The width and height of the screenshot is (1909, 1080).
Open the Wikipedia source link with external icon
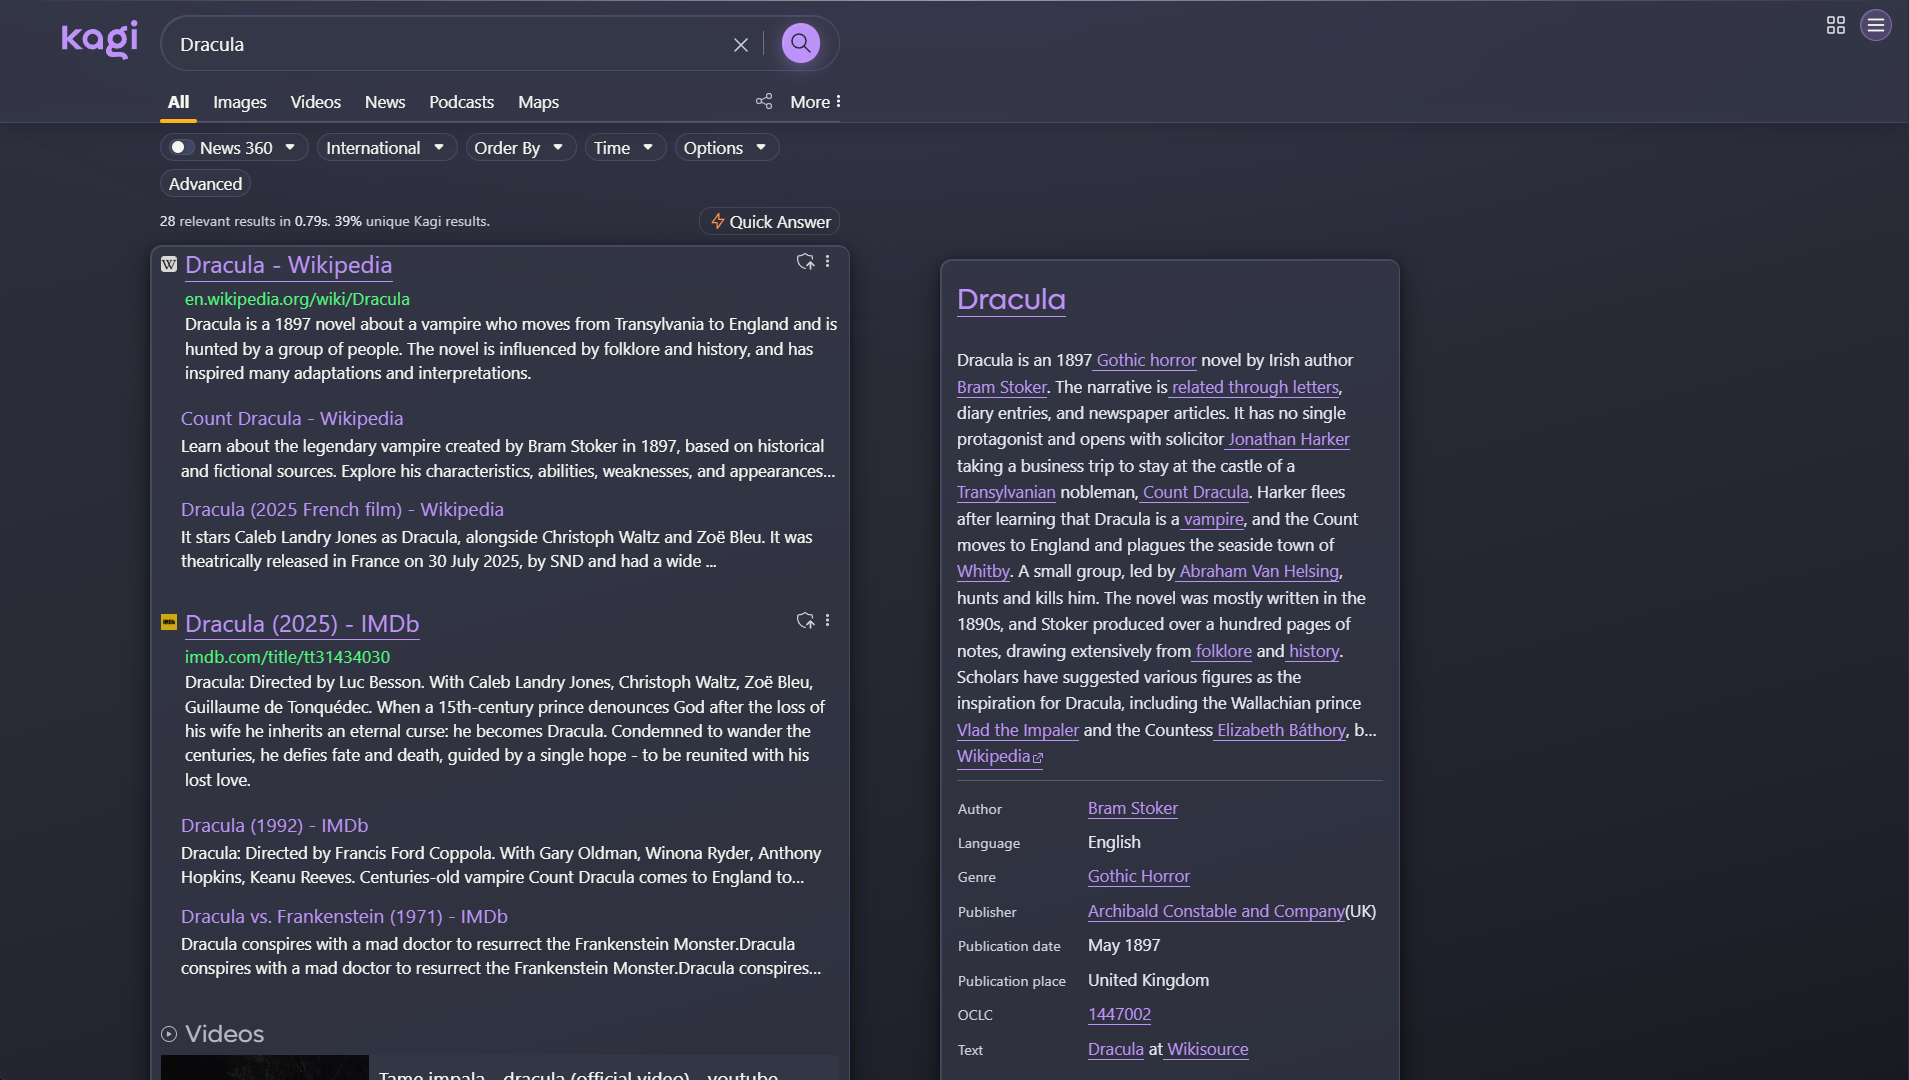[x=1000, y=757]
